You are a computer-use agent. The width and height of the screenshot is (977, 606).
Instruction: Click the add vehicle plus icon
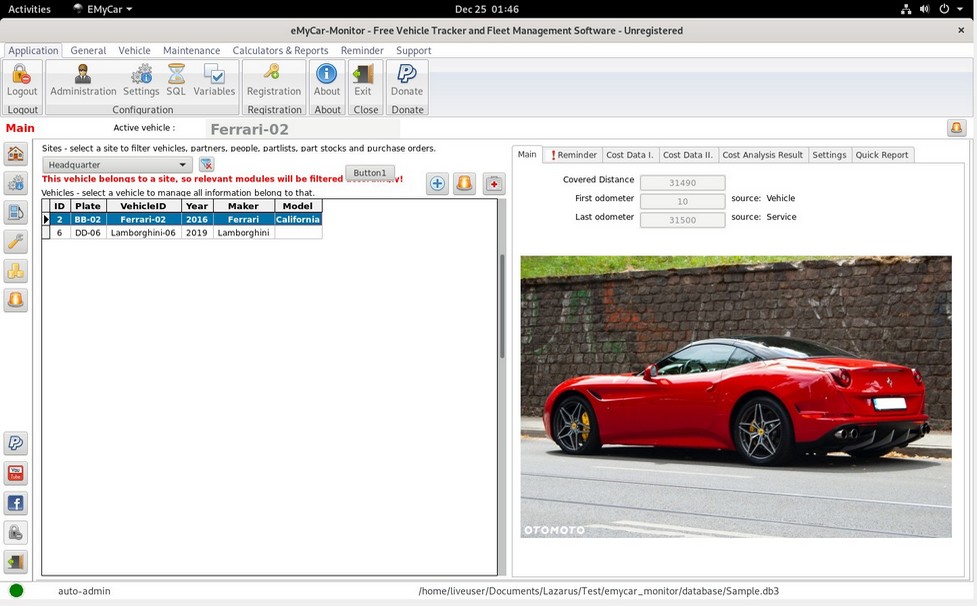coord(437,183)
